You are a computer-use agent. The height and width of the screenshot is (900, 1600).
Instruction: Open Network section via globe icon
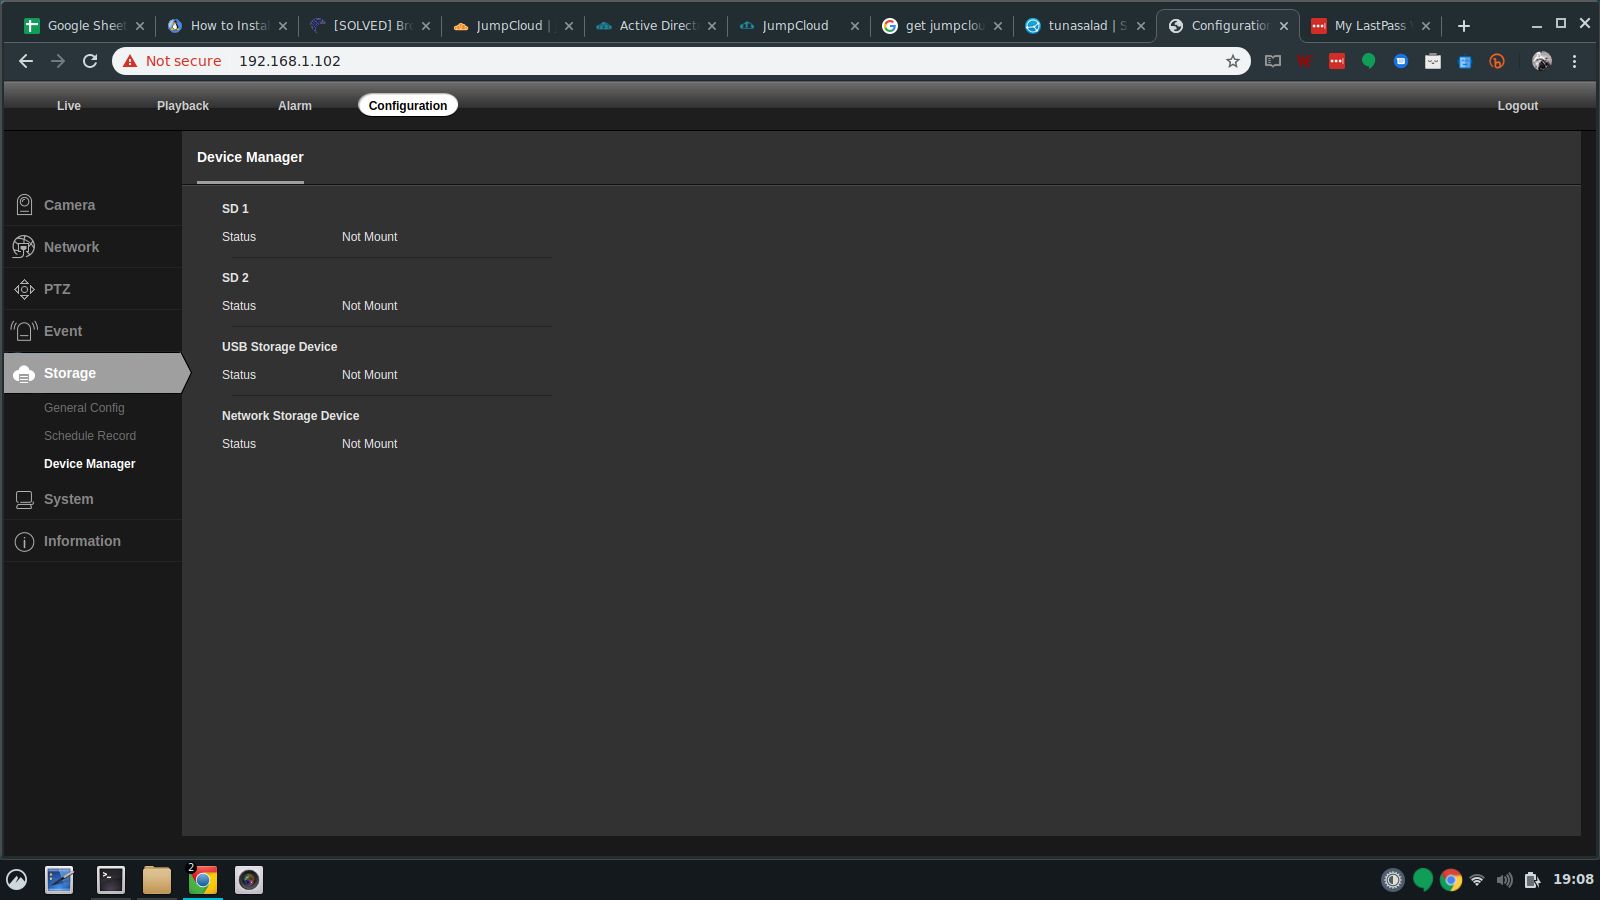click(24, 247)
